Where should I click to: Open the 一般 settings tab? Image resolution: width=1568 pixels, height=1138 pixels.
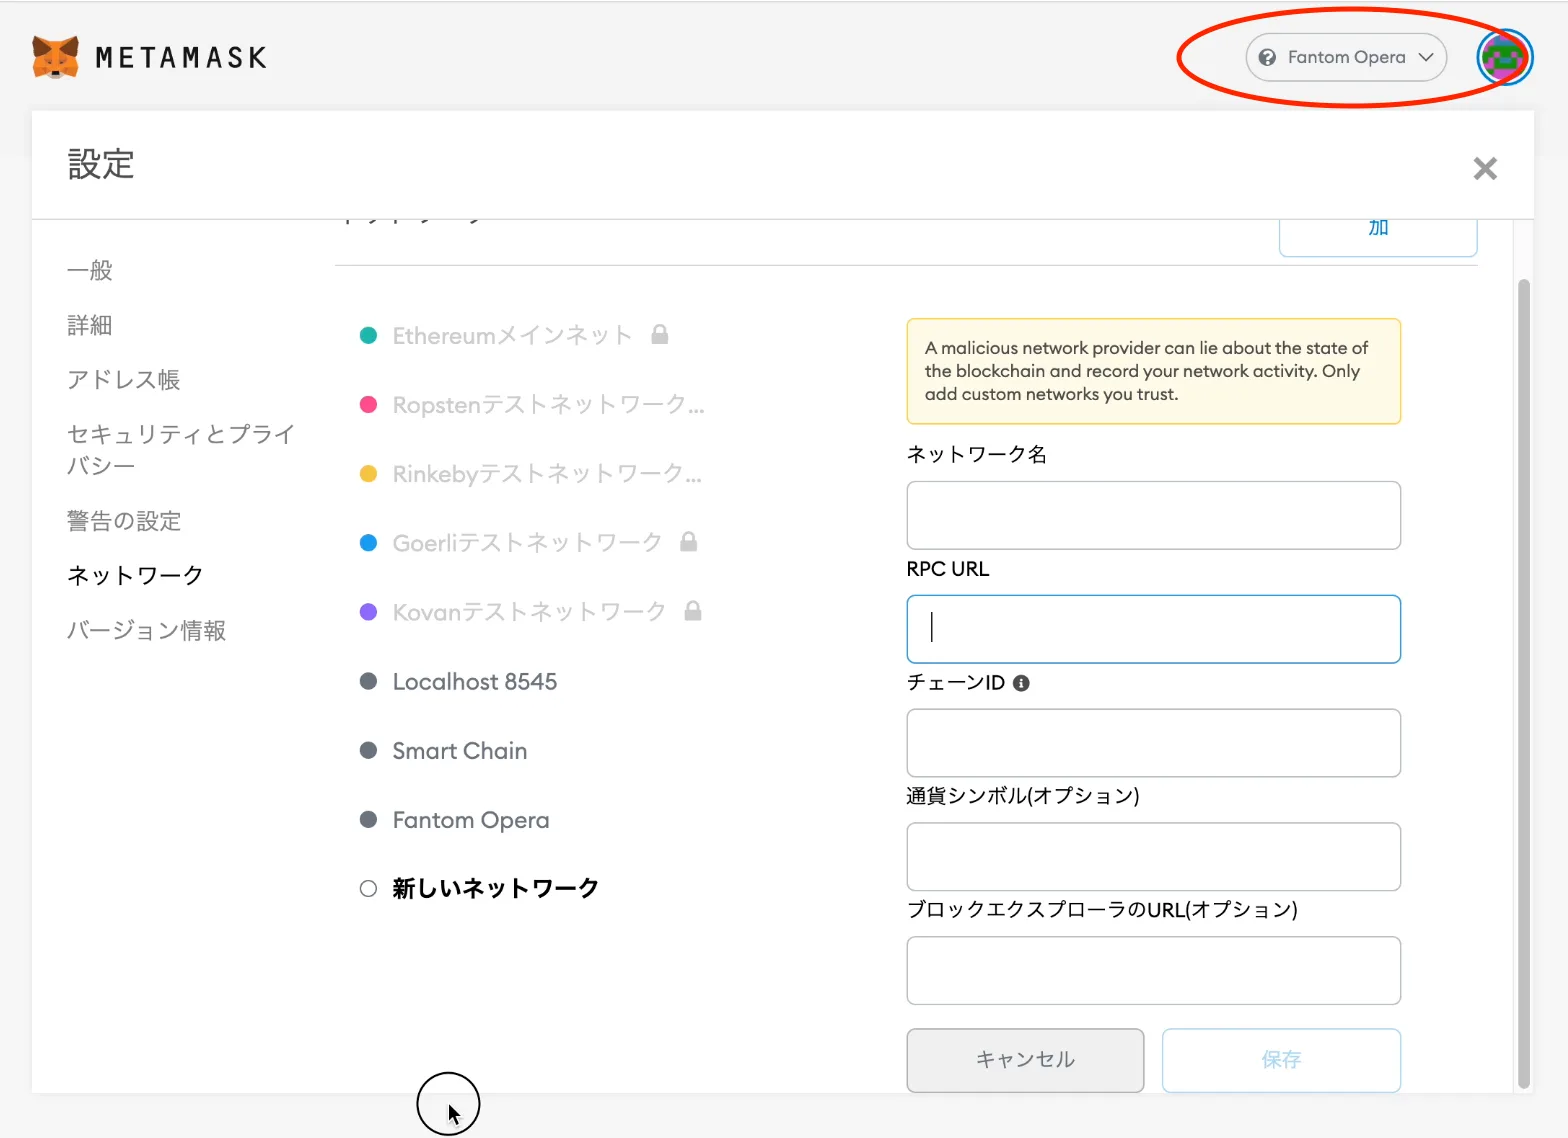point(90,270)
